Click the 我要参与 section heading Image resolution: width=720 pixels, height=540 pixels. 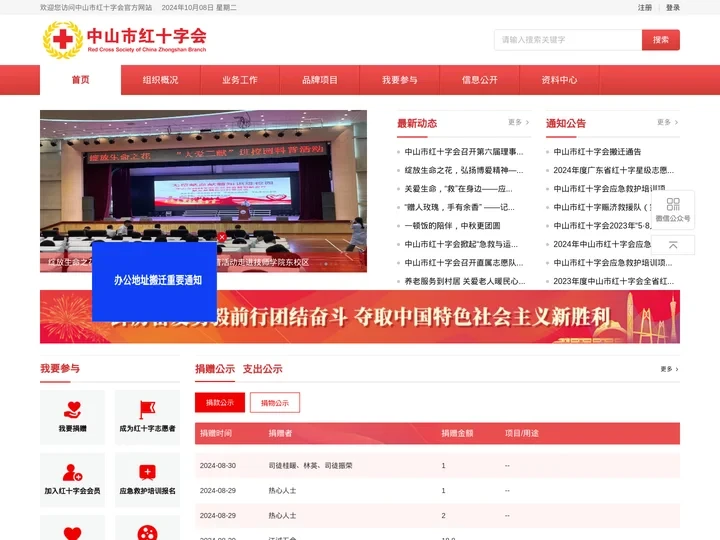click(x=60, y=368)
